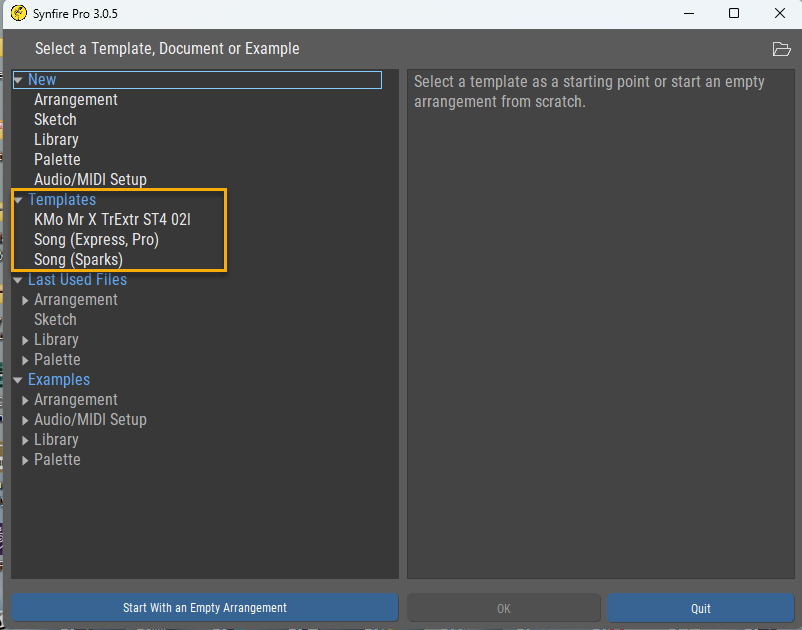Screen dimensions: 802x630
Task: Choose the Song (Sparks) template
Action: 78,260
